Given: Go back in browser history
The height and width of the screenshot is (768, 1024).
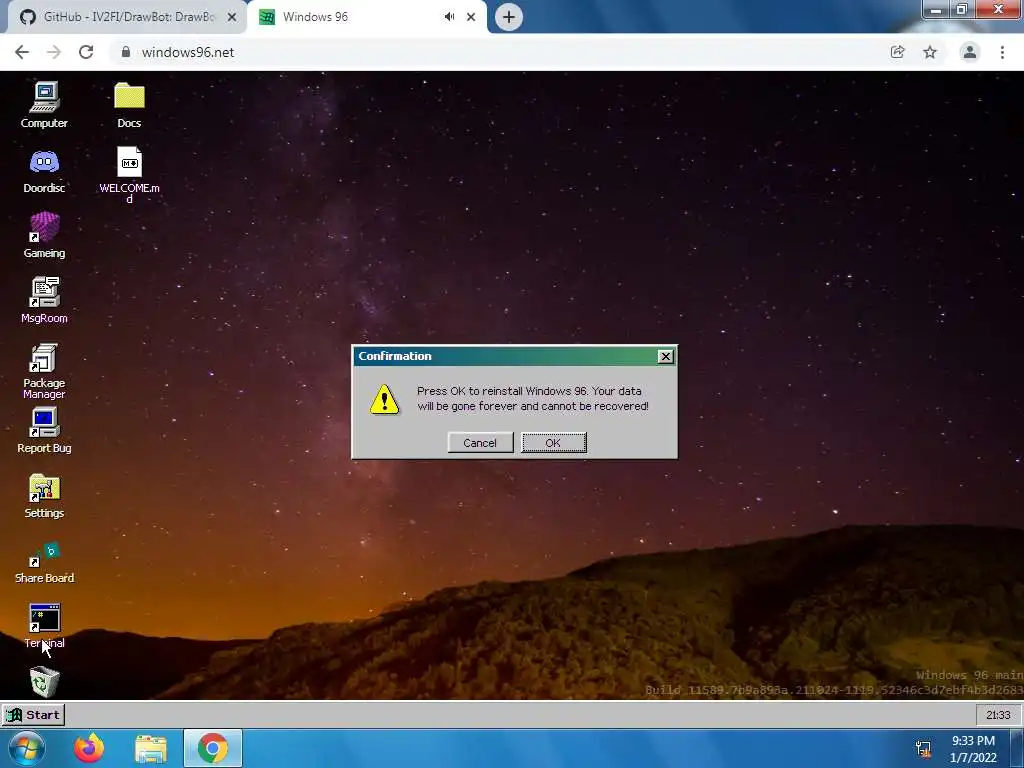Looking at the screenshot, I should coord(22,52).
